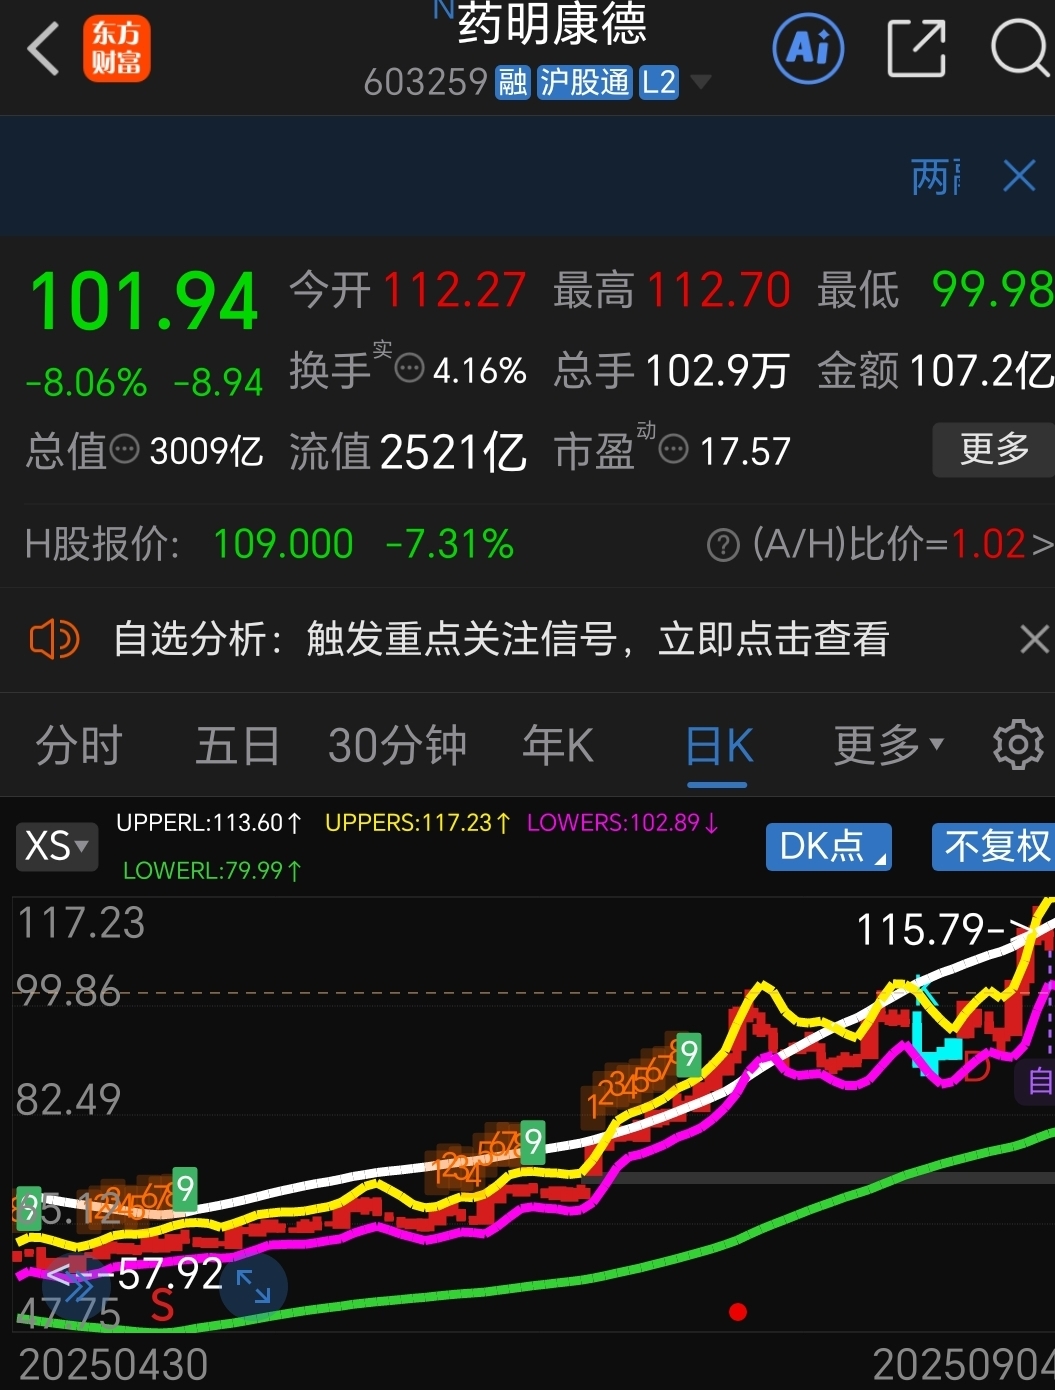Tap the current price 101.94

(x=145, y=302)
